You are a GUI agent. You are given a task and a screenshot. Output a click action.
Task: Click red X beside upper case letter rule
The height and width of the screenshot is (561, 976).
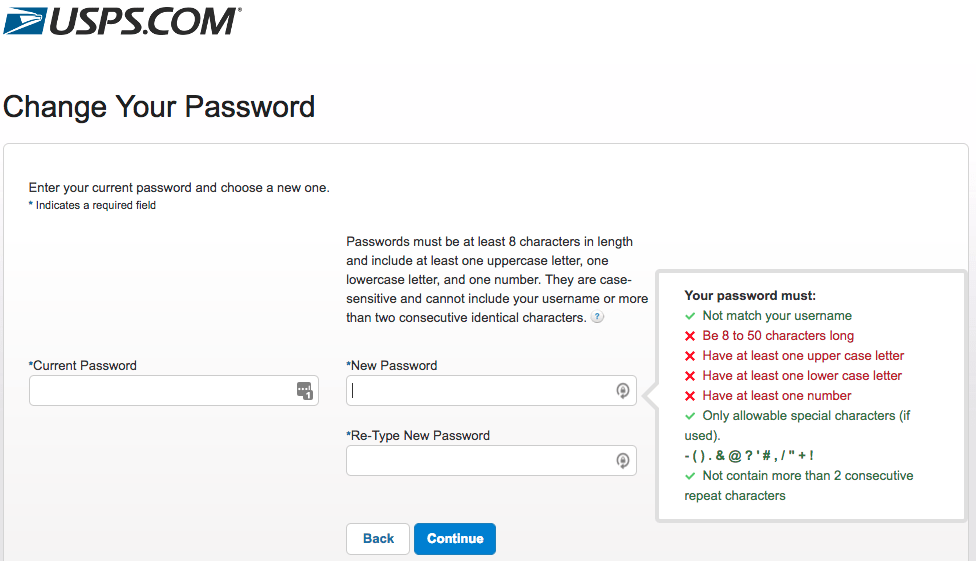[x=690, y=356]
